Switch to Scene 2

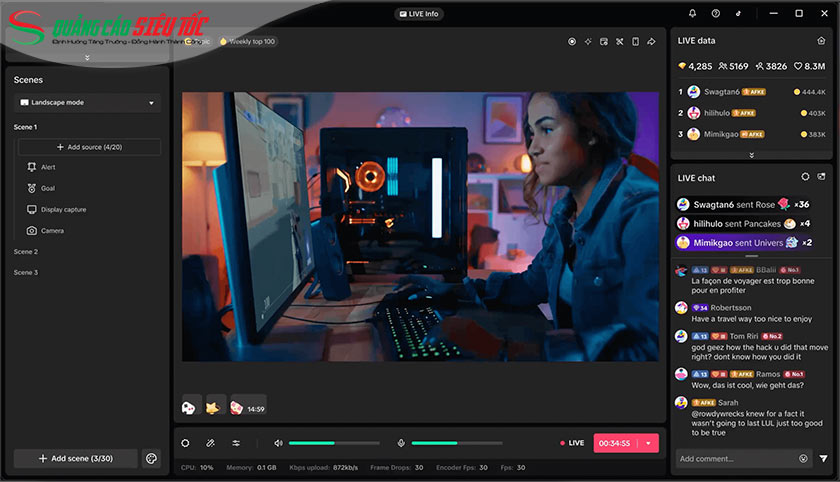tap(26, 252)
